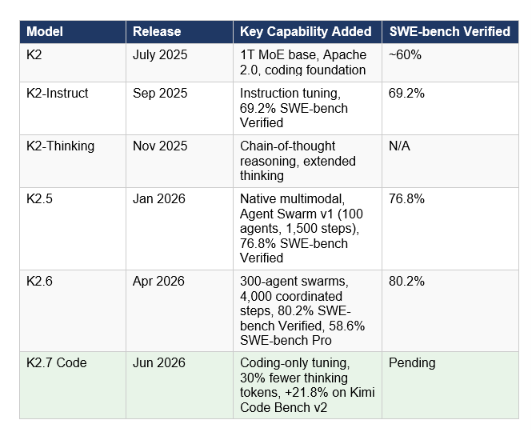The image size is (531, 431).
Task: Select the Sep 2025 release cell
Action: coord(179,108)
